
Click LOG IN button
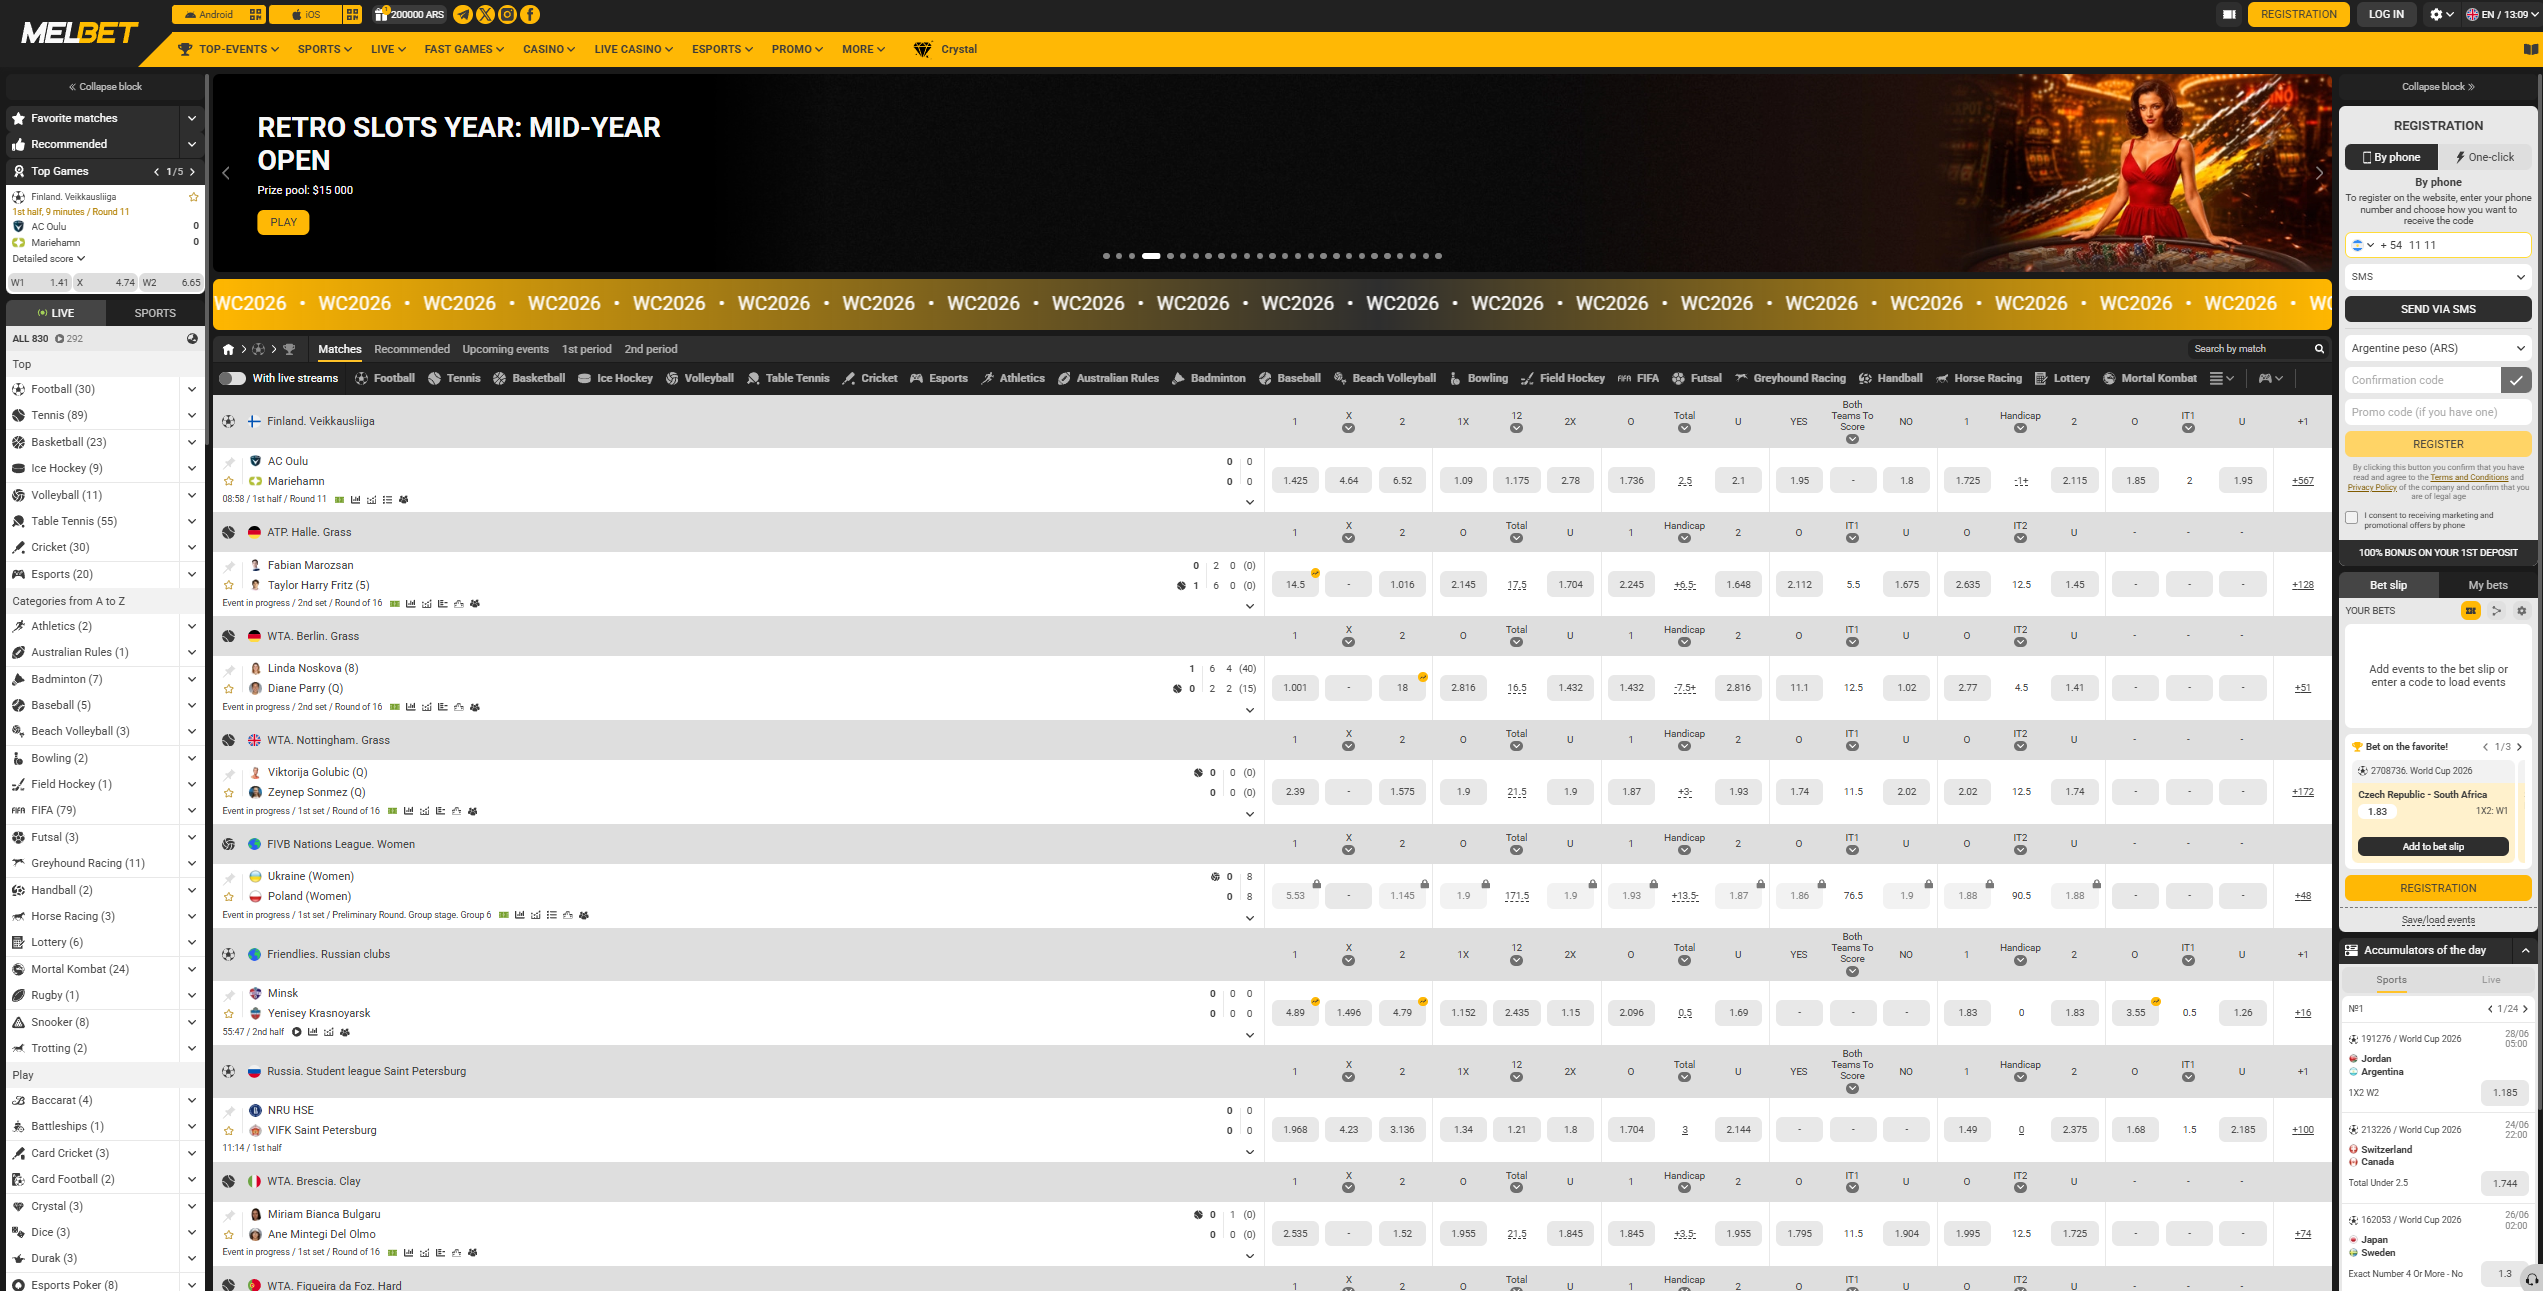pyautogui.click(x=2386, y=14)
